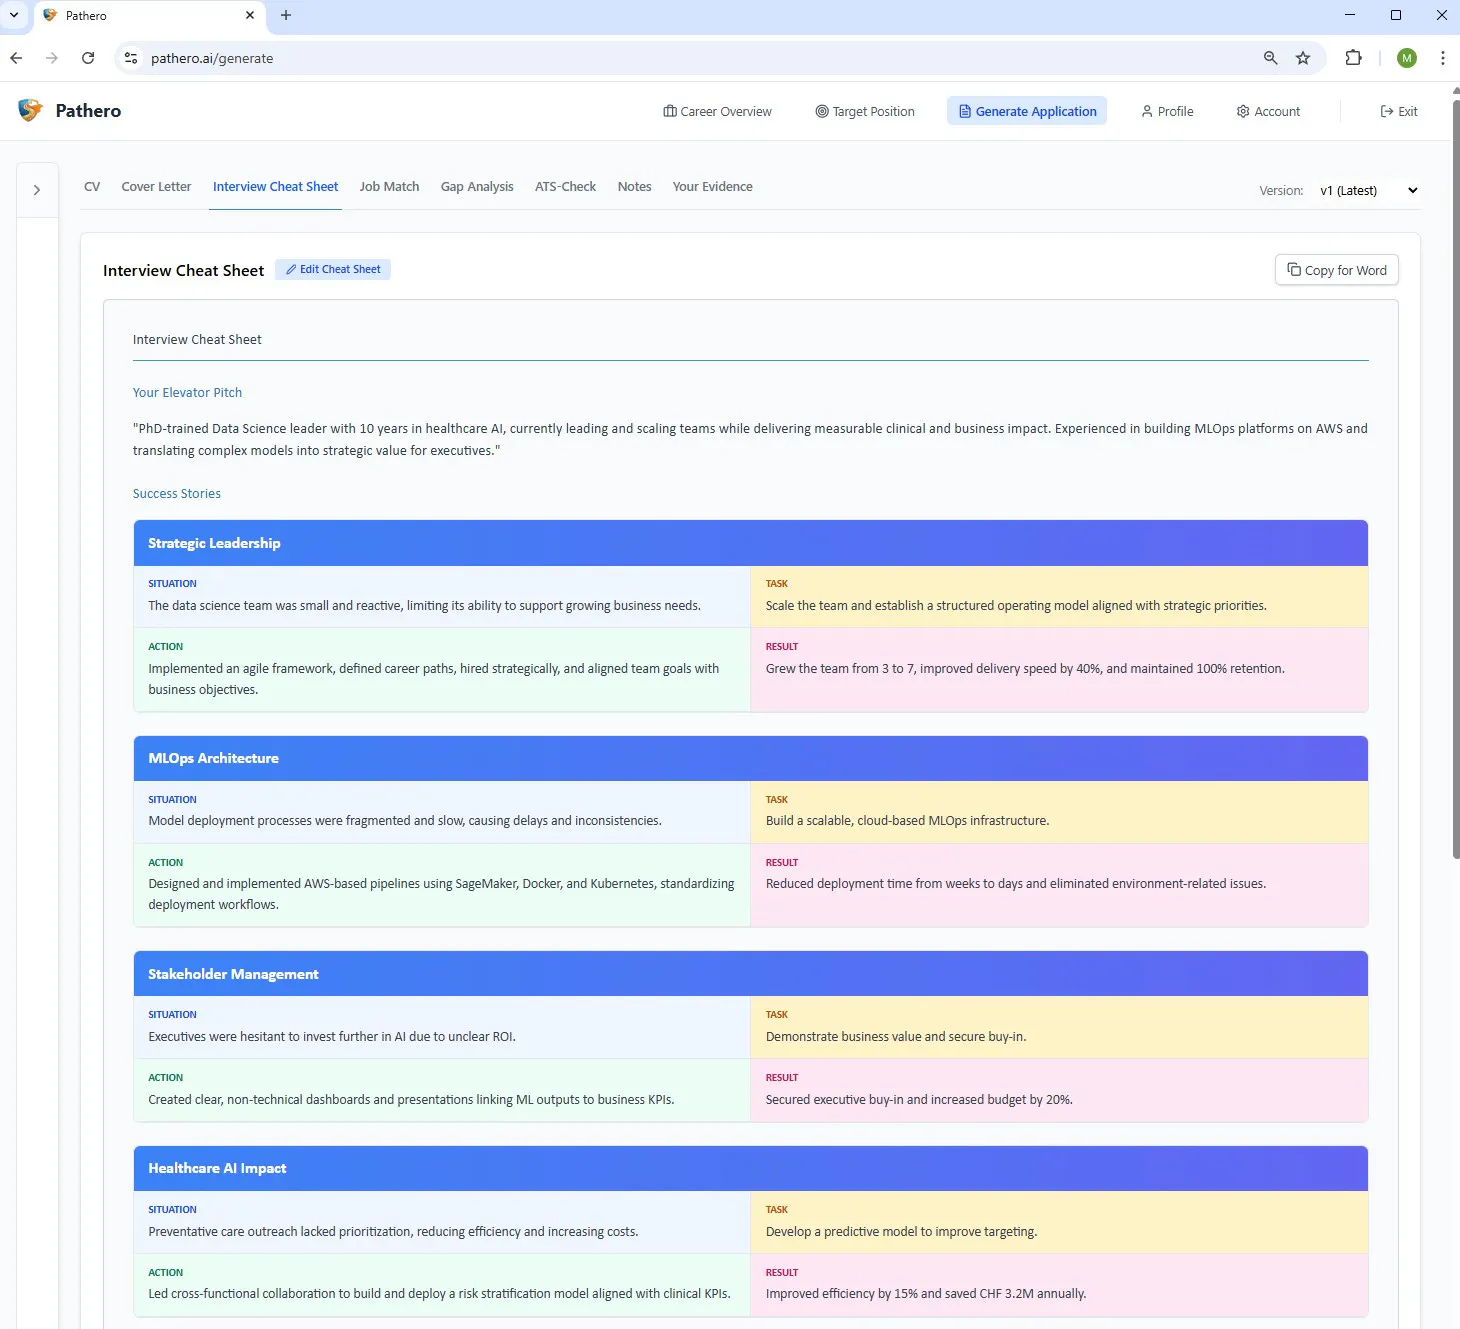Click the browser forward arrow
Screen dimensions: 1460x1329
[52, 58]
